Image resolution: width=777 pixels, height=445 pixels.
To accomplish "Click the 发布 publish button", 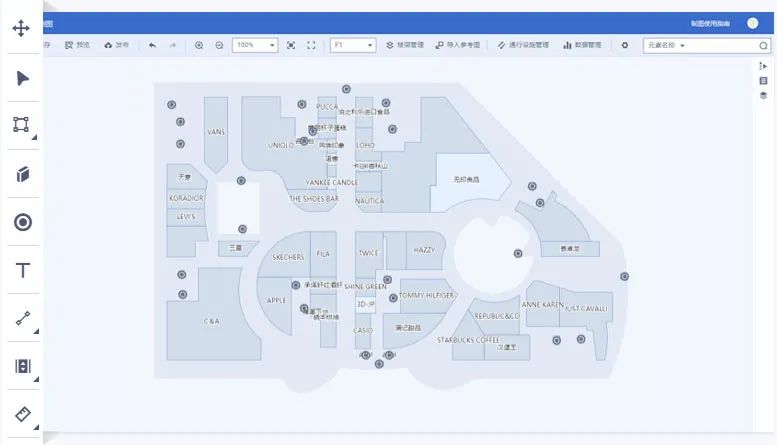I will click(x=116, y=45).
